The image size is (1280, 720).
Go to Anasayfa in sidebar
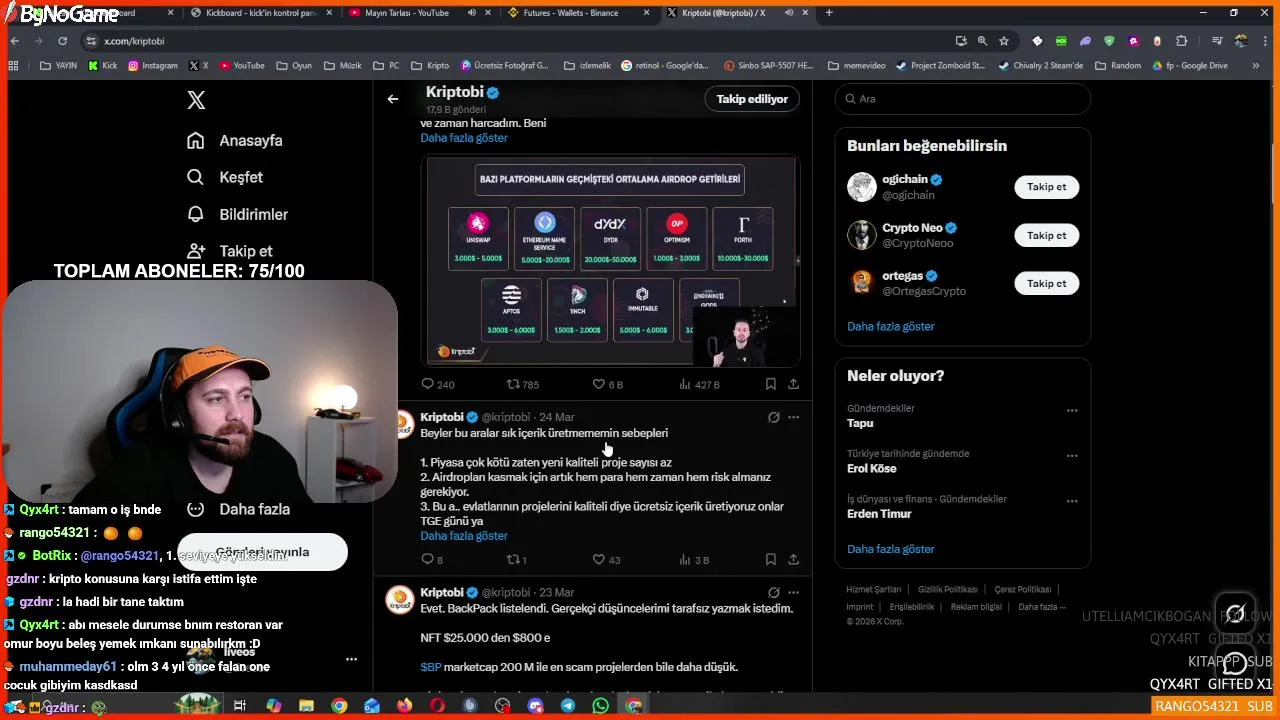(236, 141)
